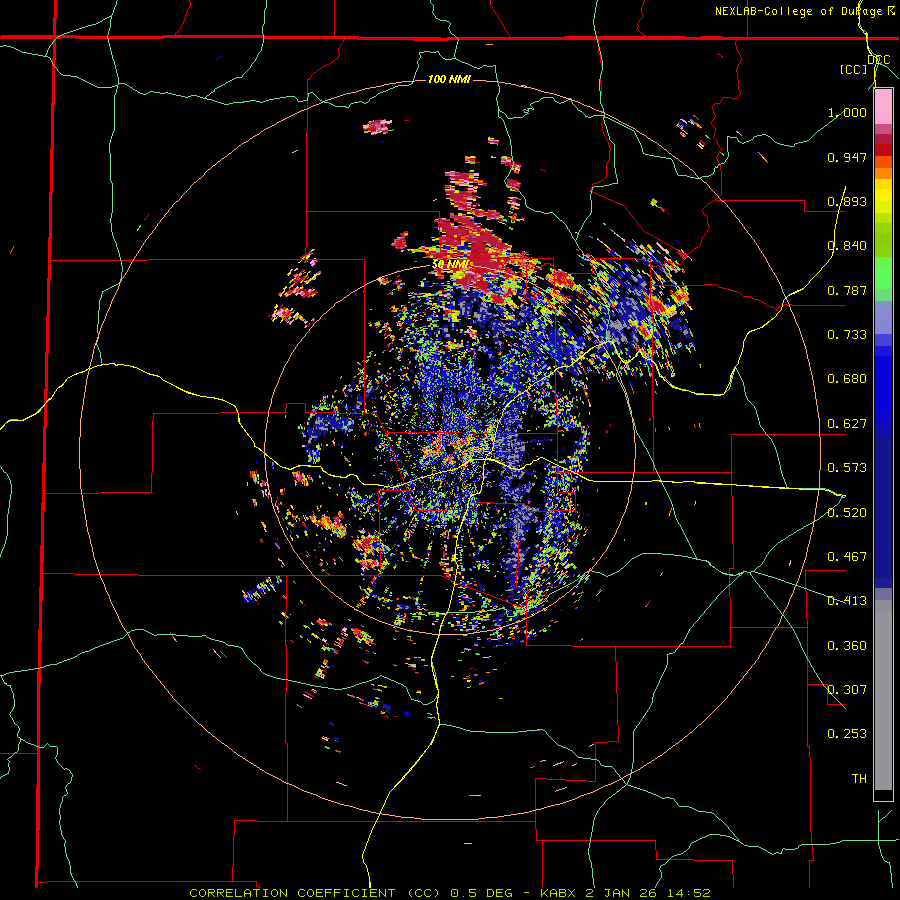The height and width of the screenshot is (900, 900).
Task: Click the TH label on the color scale
Action: [x=859, y=779]
